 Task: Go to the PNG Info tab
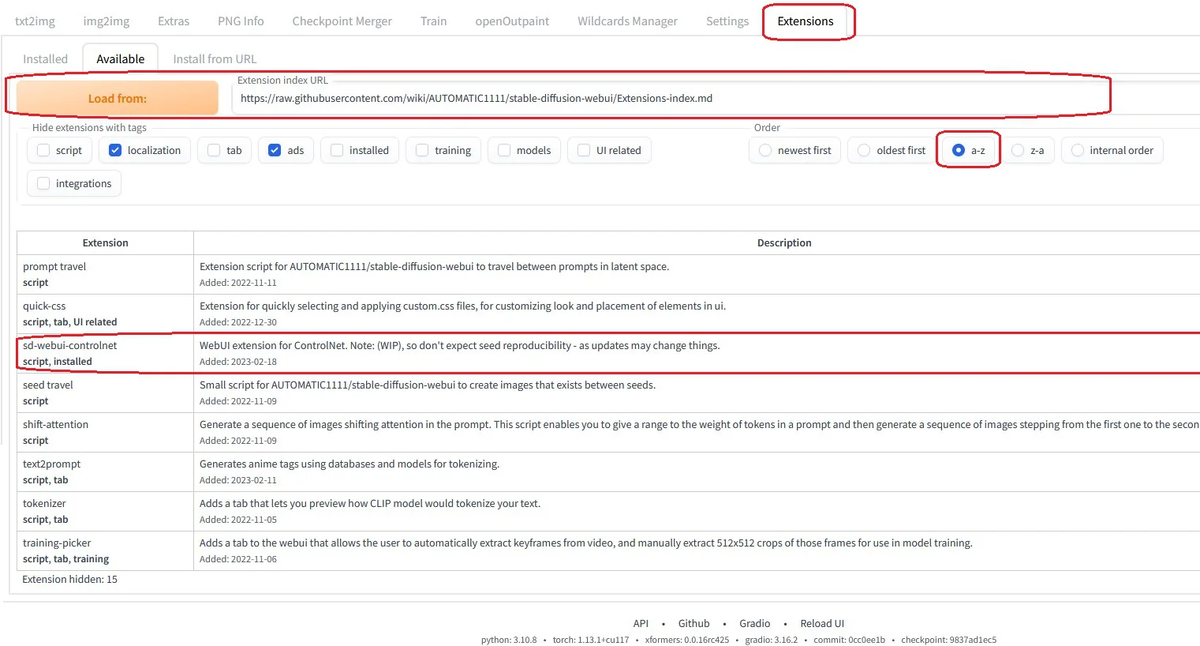tap(241, 21)
